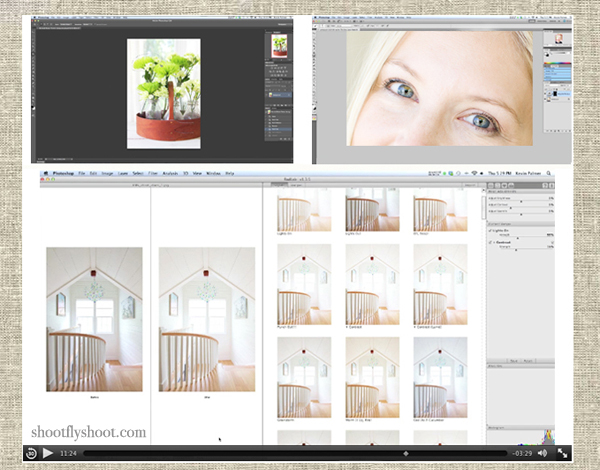Viewport: 600px width, 470px height.
Task: Click the After preview image of the loft
Action: click(x=207, y=319)
